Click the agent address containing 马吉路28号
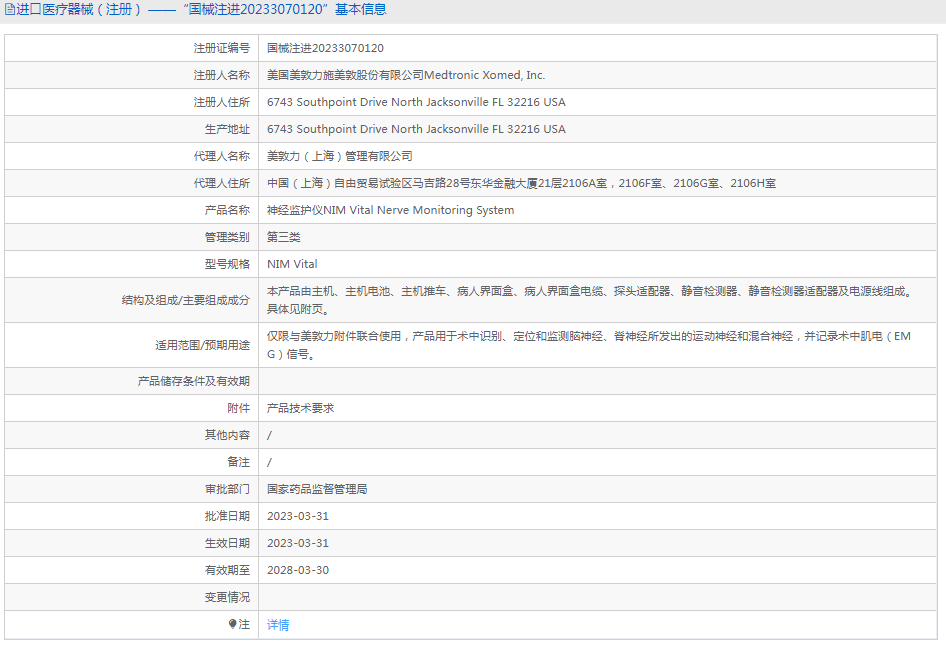946x646 pixels. tap(521, 183)
